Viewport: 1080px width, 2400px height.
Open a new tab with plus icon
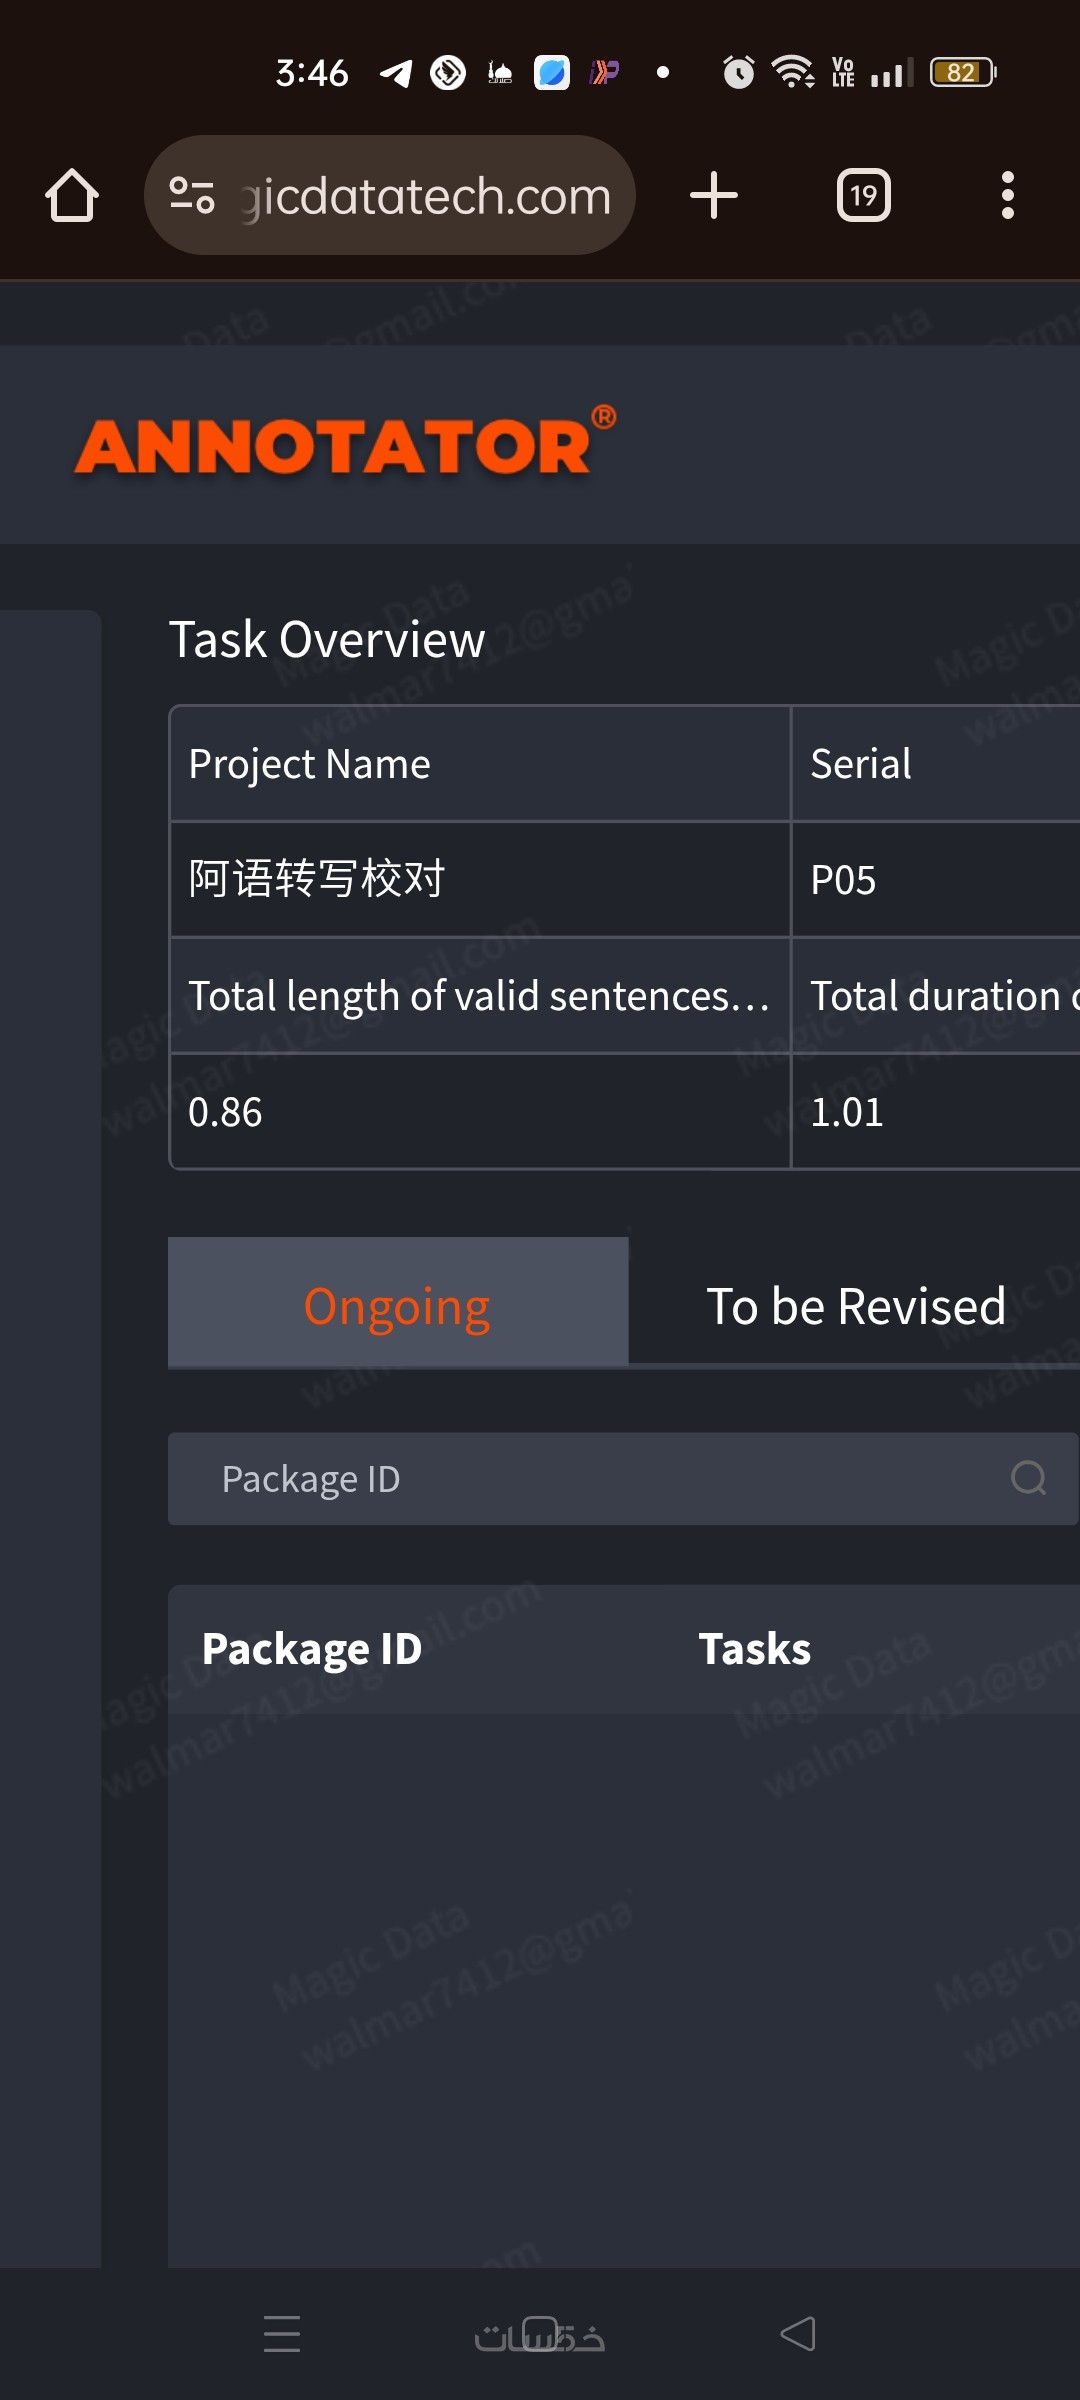pyautogui.click(x=714, y=195)
